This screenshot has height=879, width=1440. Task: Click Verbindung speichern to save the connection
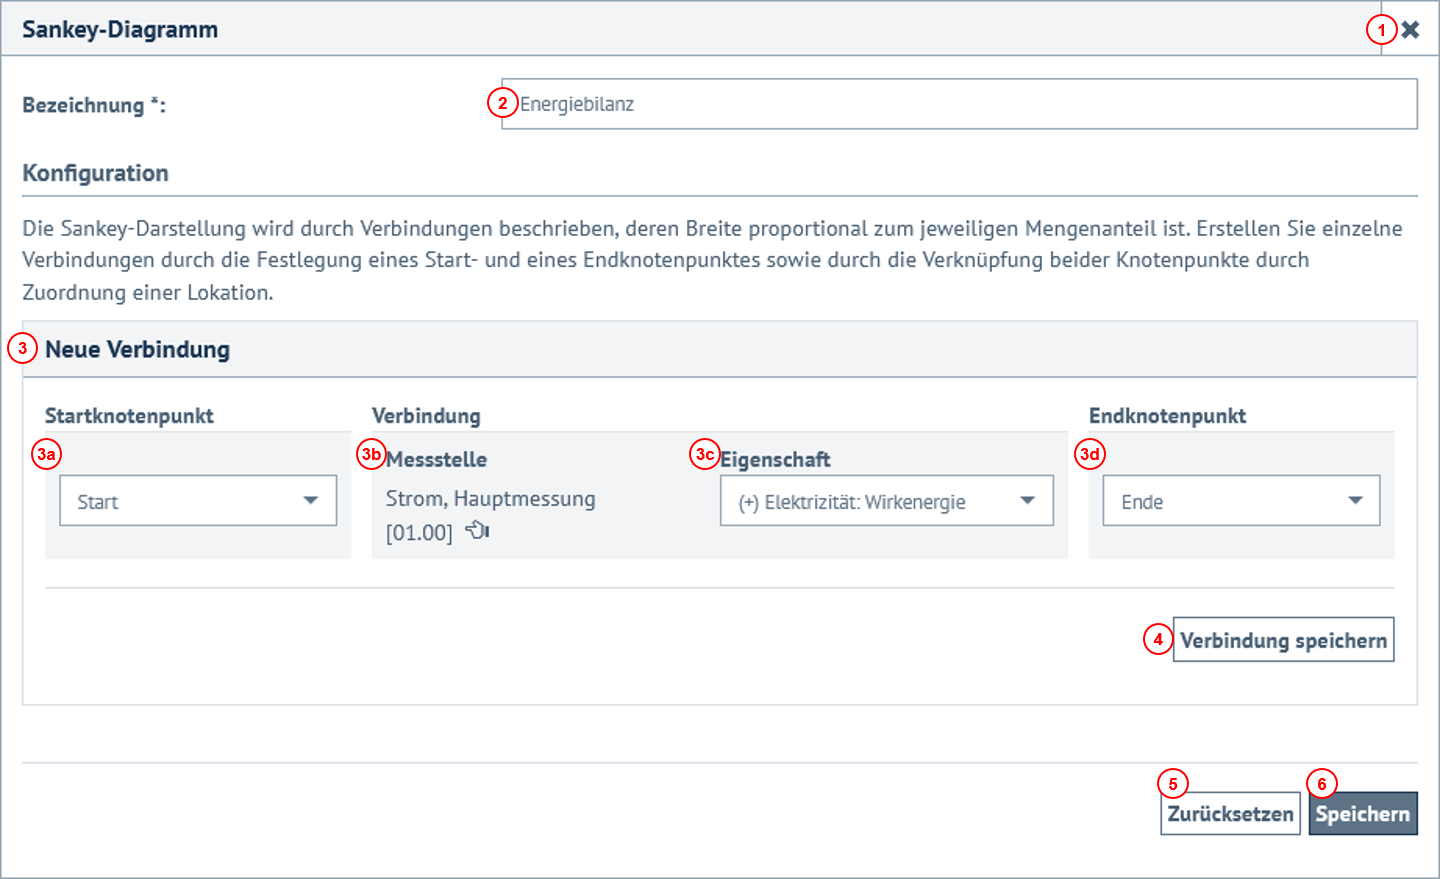click(x=1283, y=639)
